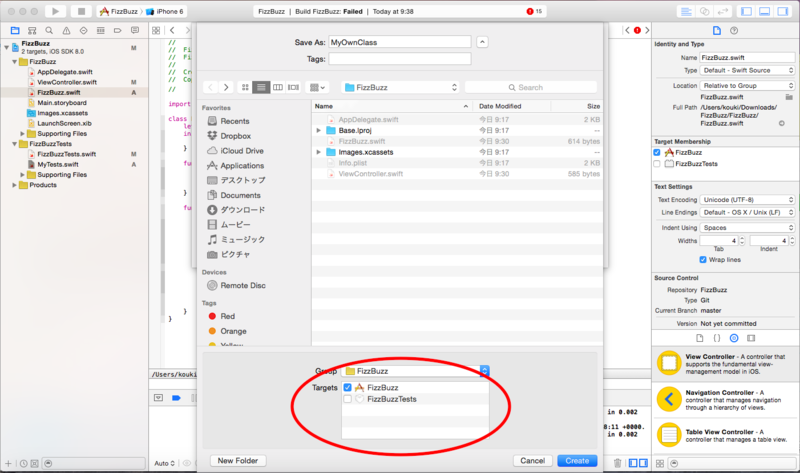Viewport: 800px width, 473px height.
Task: Select the Red tag in sidebar
Action: (228, 316)
